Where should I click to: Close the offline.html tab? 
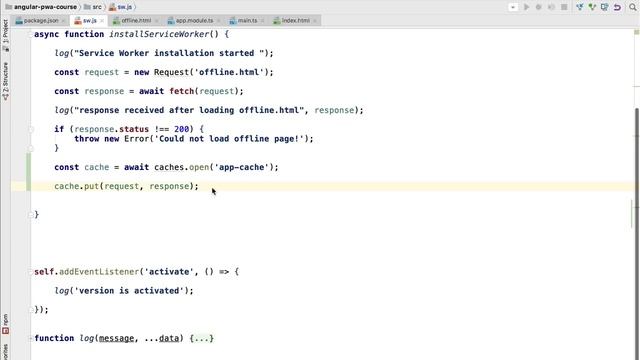(156, 21)
